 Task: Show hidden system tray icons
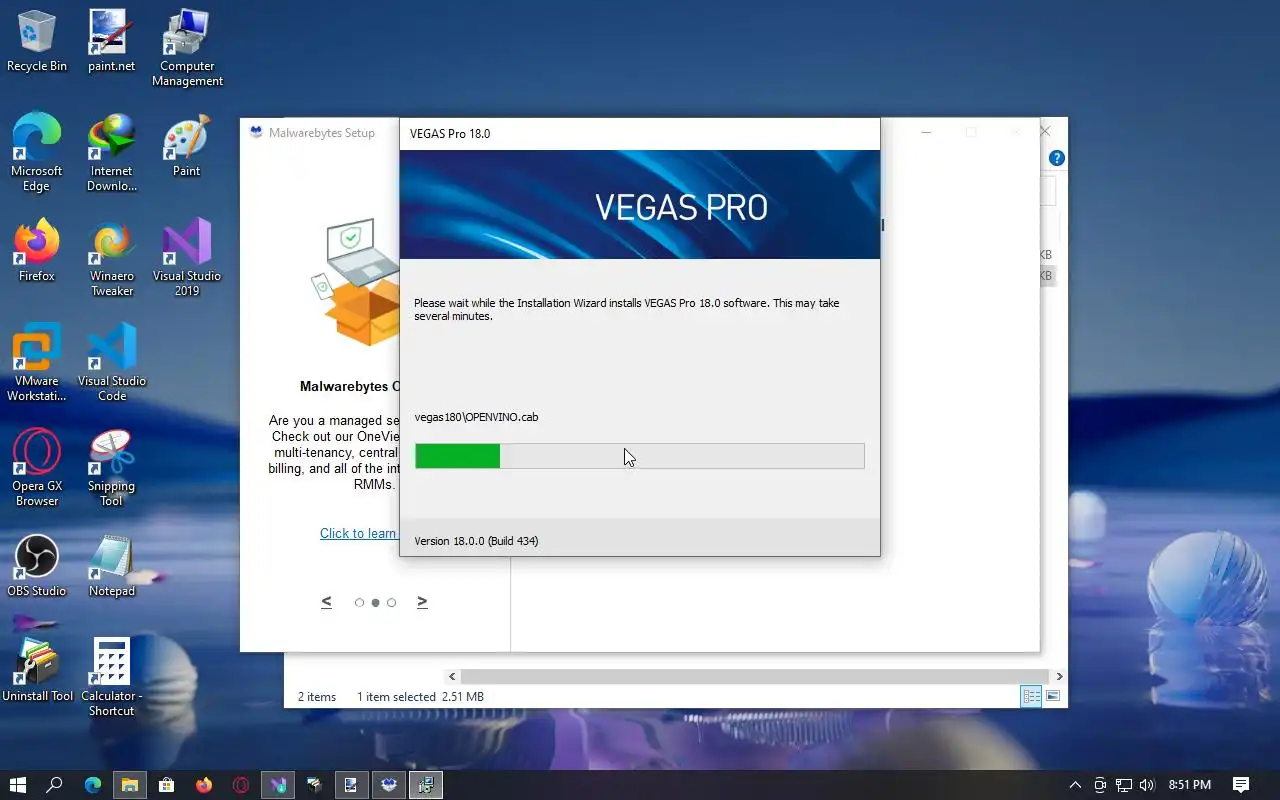pos(1075,785)
